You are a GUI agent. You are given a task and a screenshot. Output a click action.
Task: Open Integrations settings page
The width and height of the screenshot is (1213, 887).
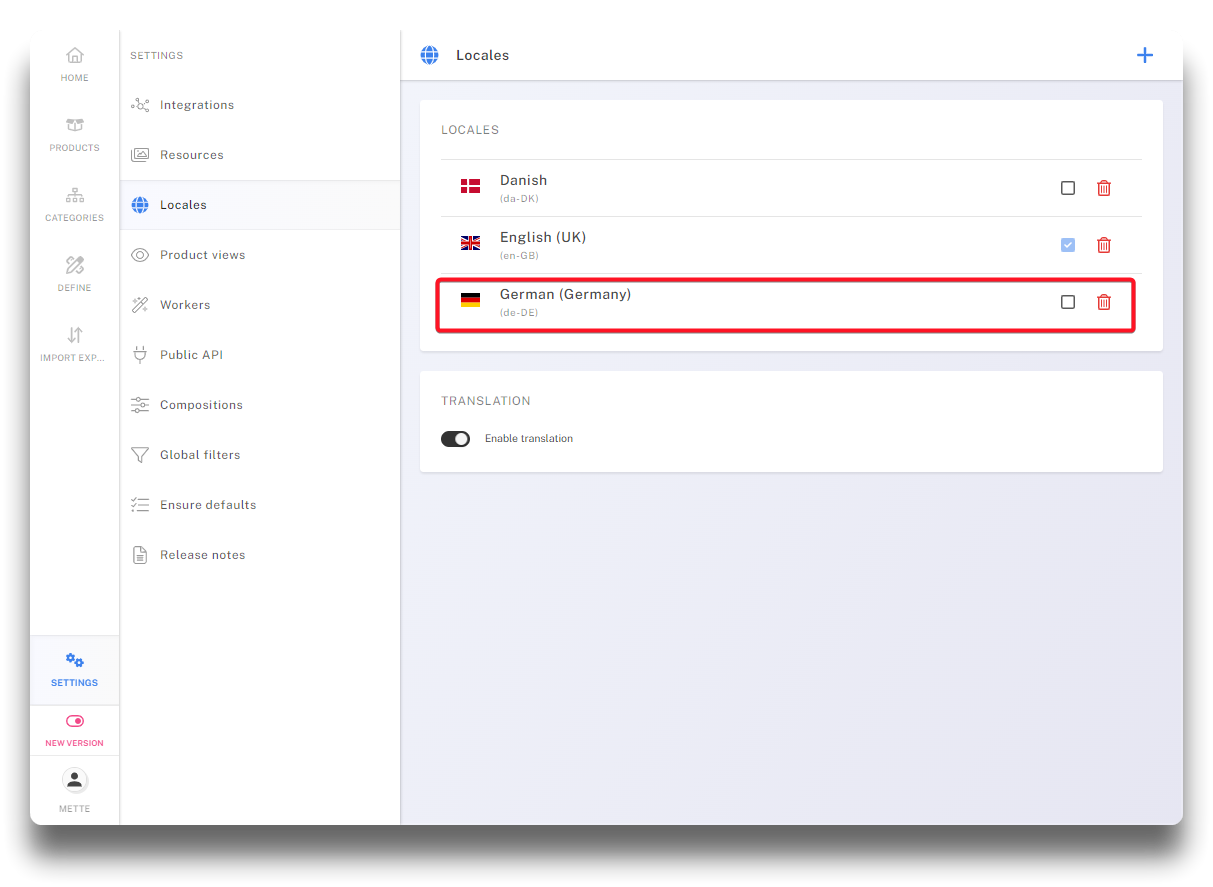[x=197, y=105]
